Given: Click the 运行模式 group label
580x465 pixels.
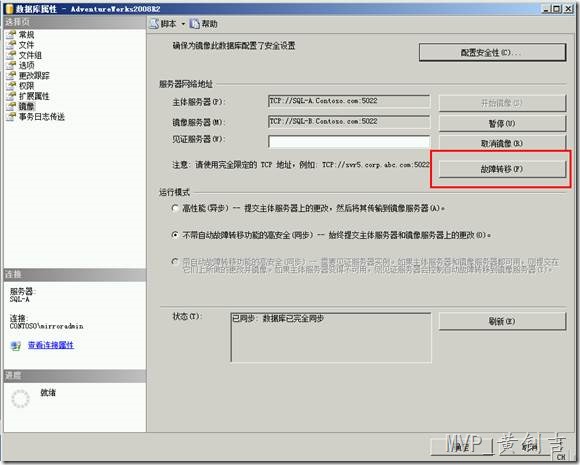Looking at the screenshot, I should point(174,192).
